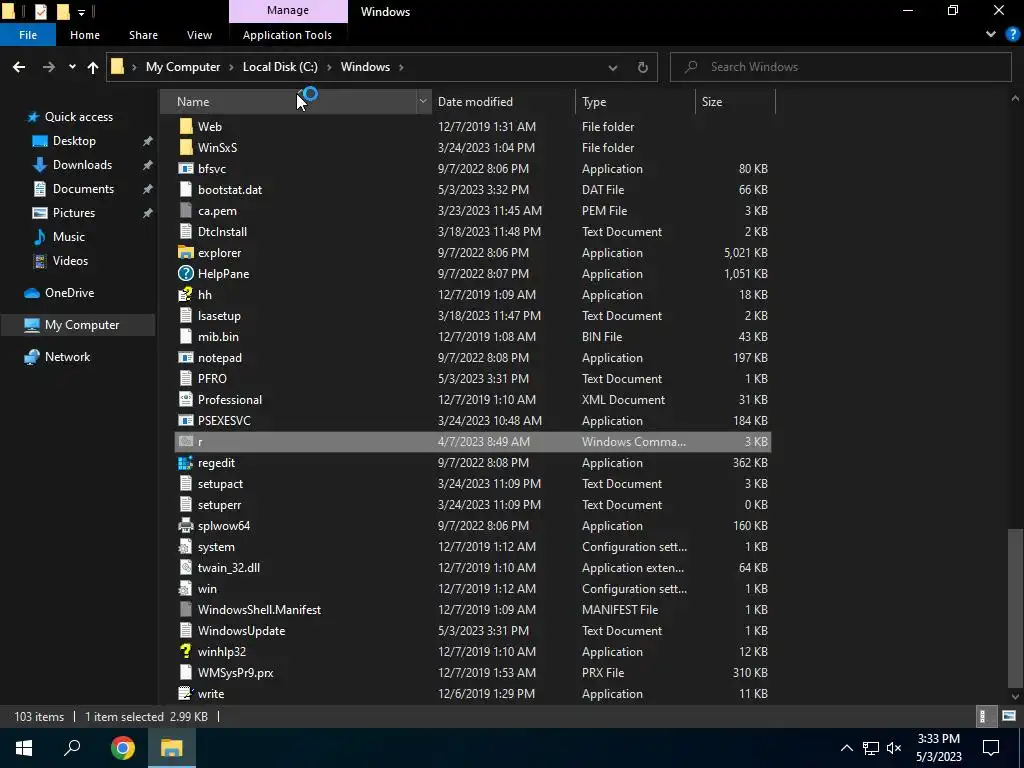Click in the Search Windows field

tap(841, 67)
